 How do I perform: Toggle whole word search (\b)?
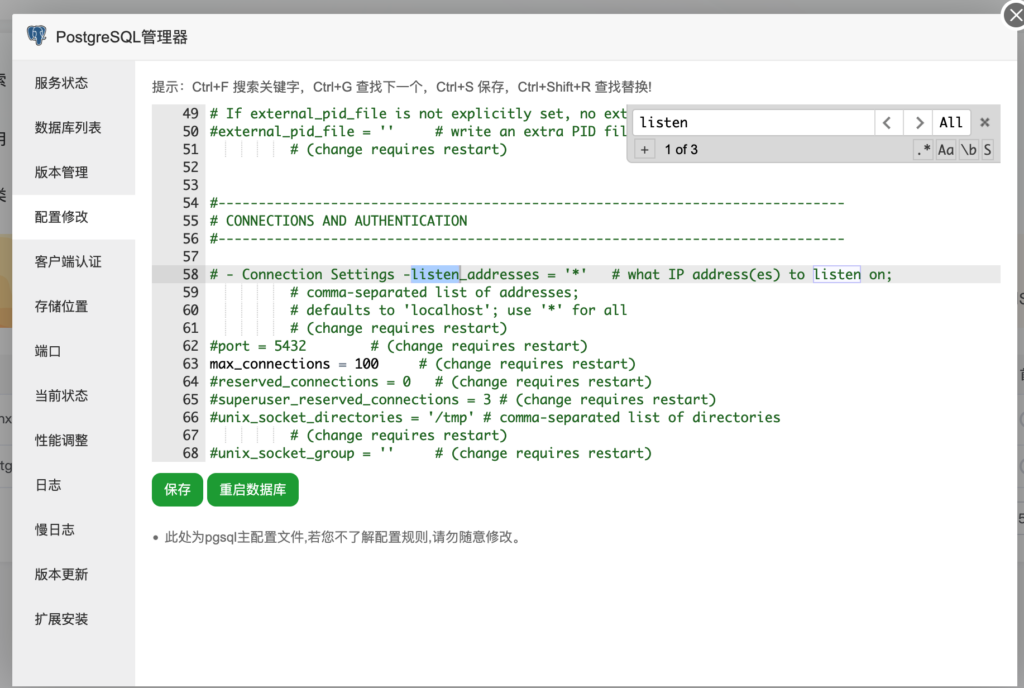tap(968, 150)
